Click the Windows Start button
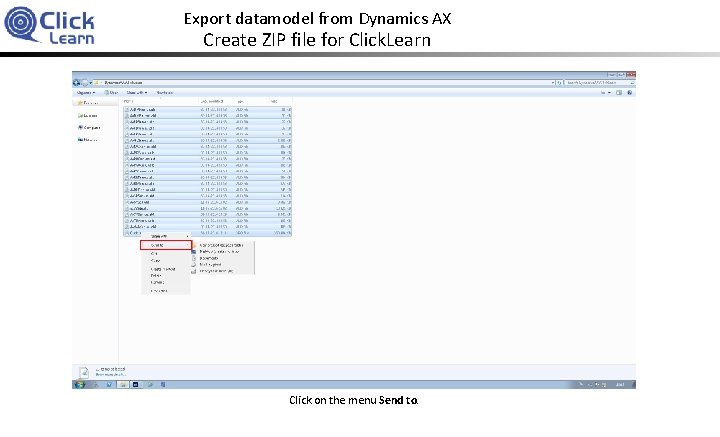 [x=79, y=385]
